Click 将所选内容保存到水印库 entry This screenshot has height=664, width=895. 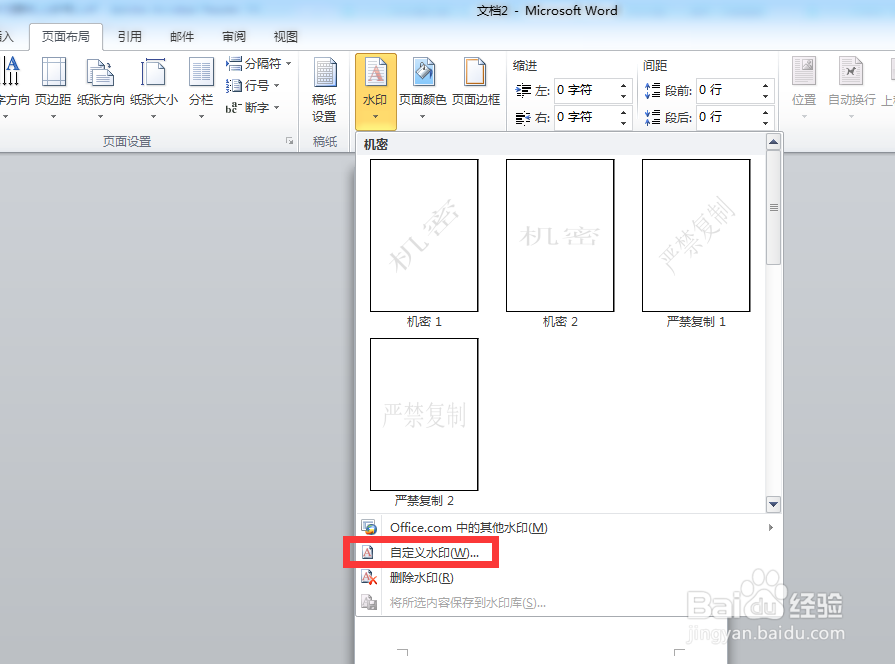click(467, 603)
